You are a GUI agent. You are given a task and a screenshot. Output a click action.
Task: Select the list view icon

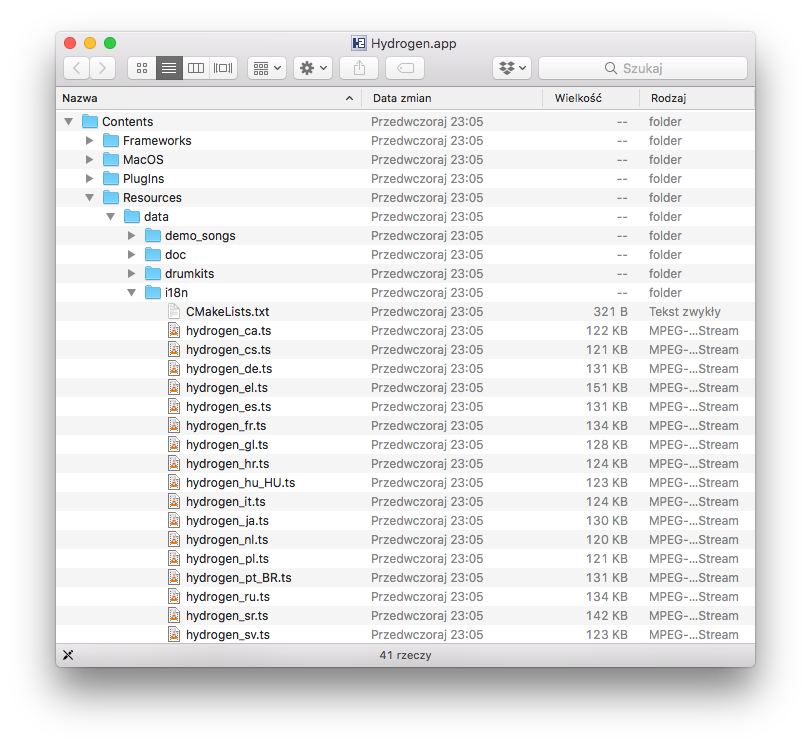point(168,68)
